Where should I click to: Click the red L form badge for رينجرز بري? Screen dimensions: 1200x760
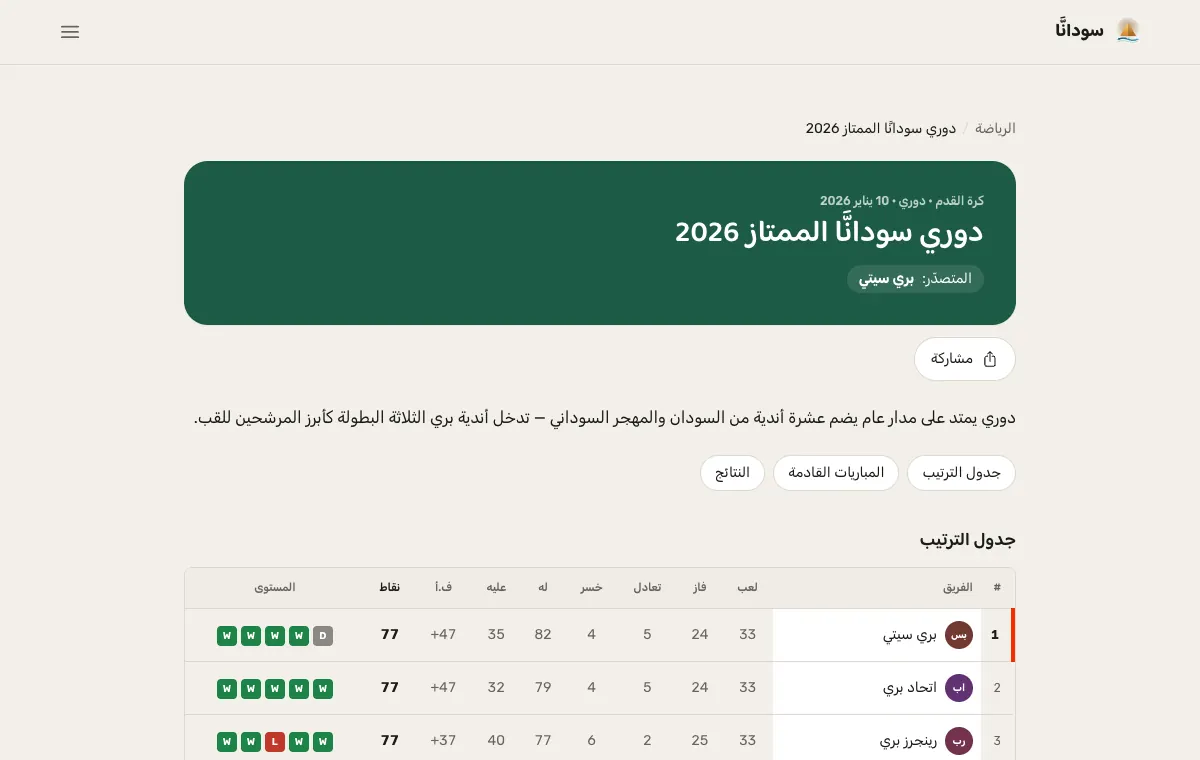tap(275, 742)
